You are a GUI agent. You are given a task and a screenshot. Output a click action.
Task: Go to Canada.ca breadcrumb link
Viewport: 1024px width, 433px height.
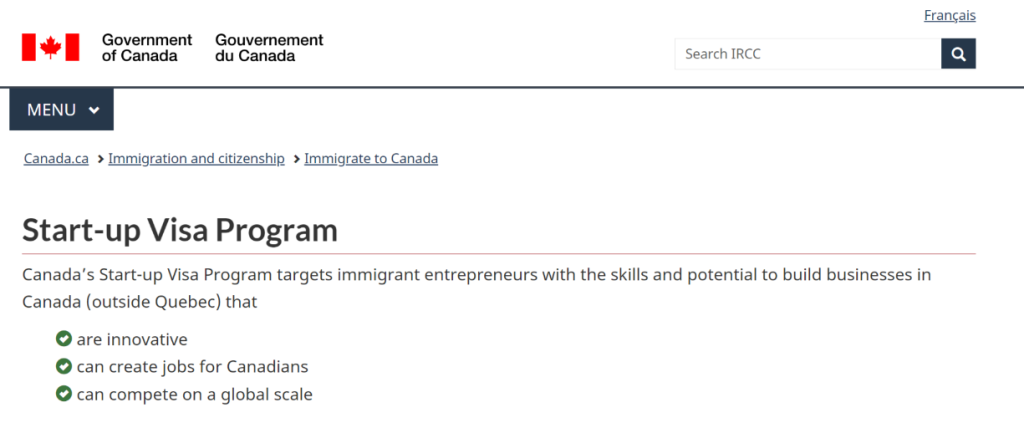point(56,159)
